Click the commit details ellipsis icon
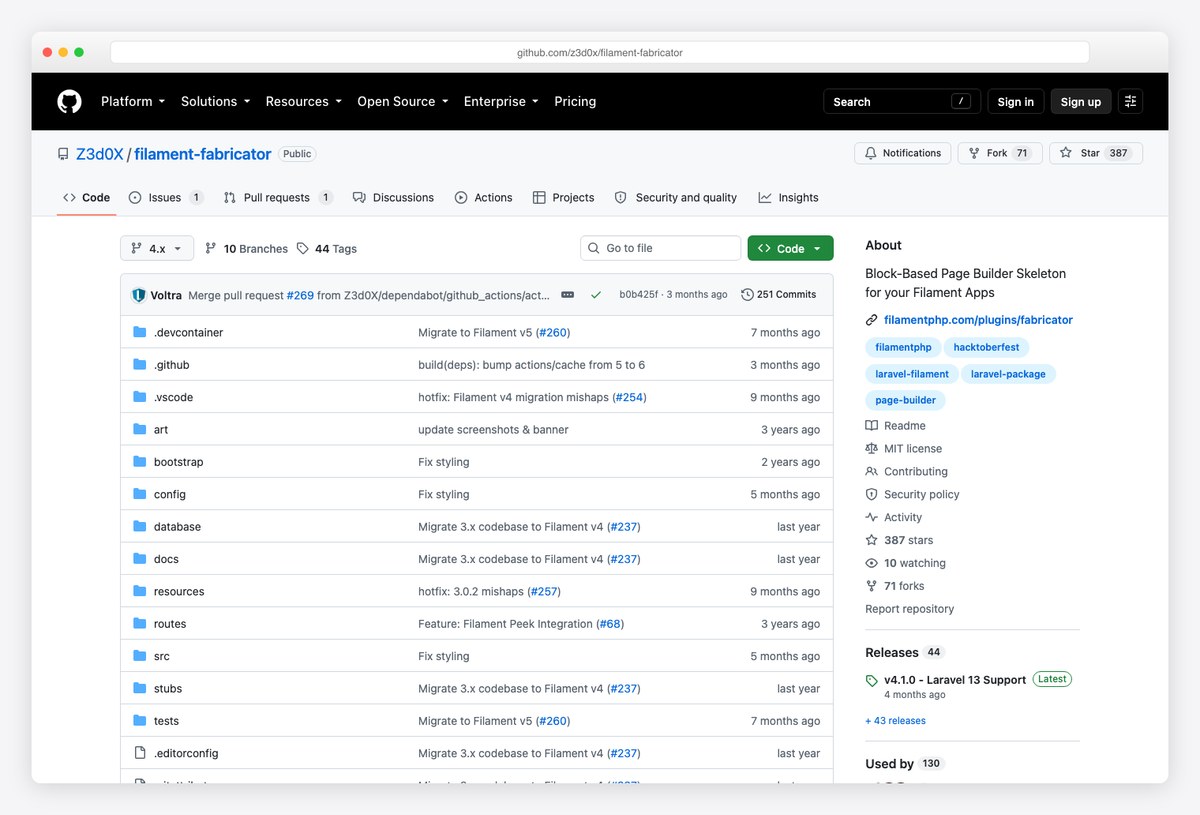Screen dimensions: 1200x815 (x=568, y=295)
